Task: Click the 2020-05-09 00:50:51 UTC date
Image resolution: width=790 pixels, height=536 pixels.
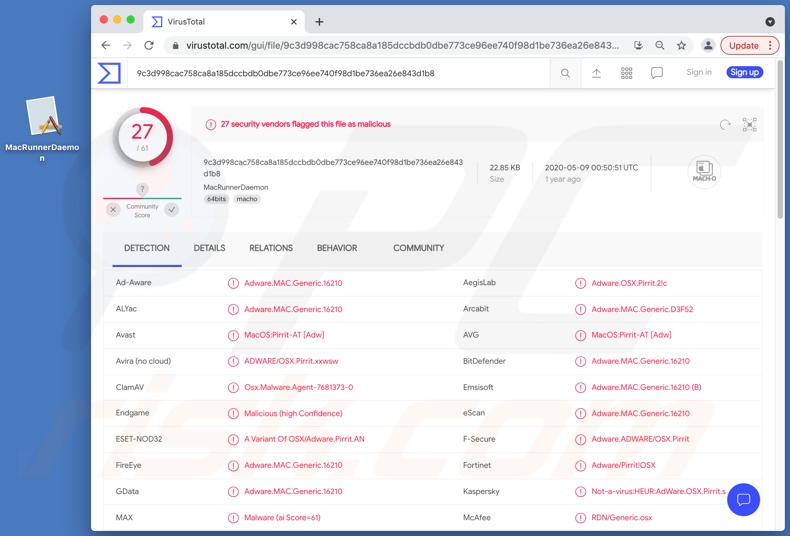Action: (591, 168)
